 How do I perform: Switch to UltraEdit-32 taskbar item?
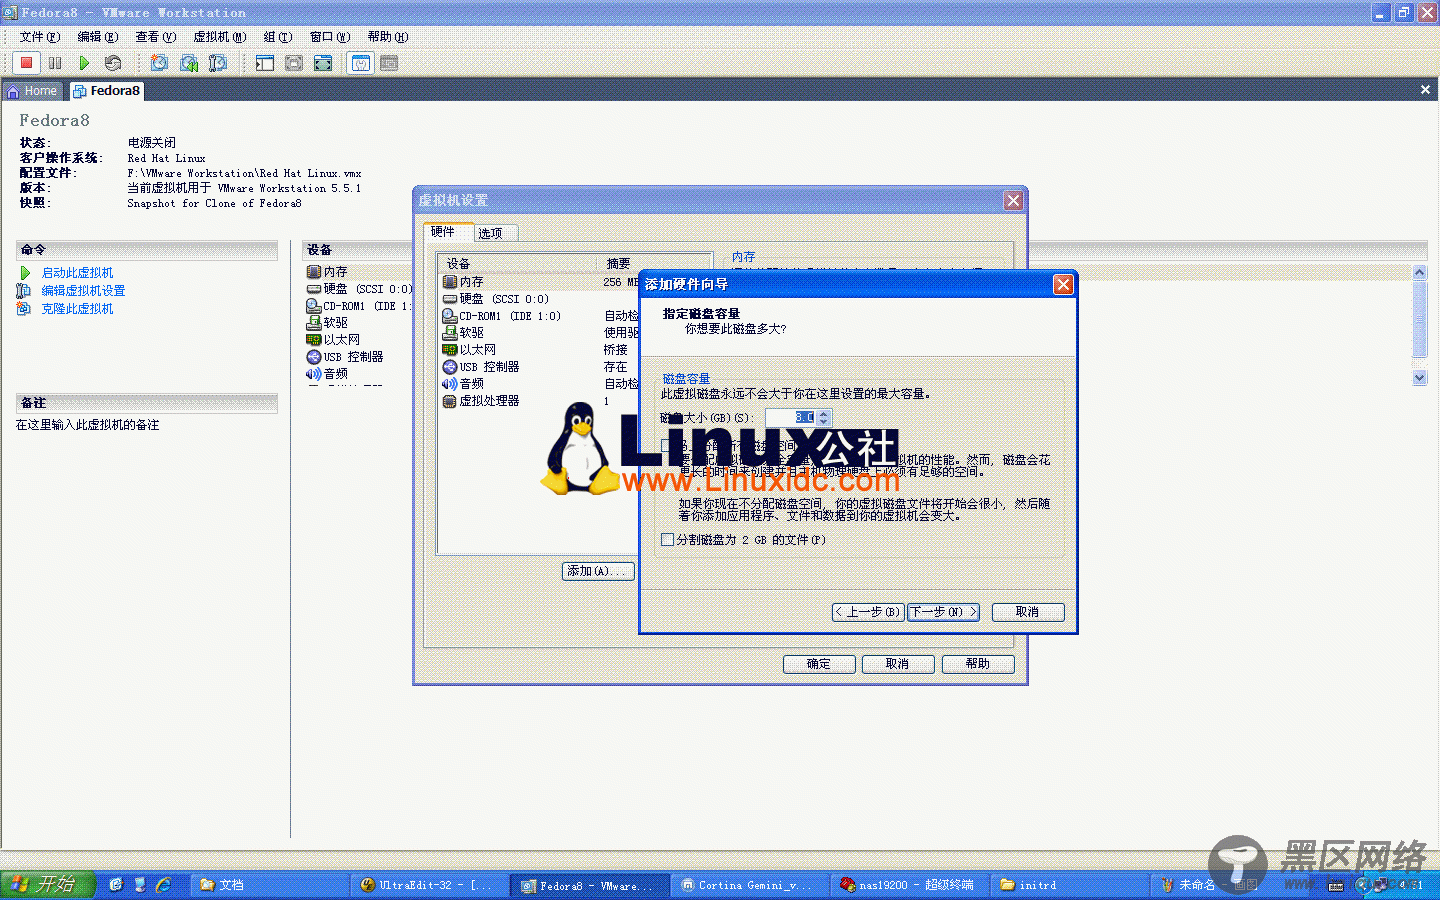428,885
